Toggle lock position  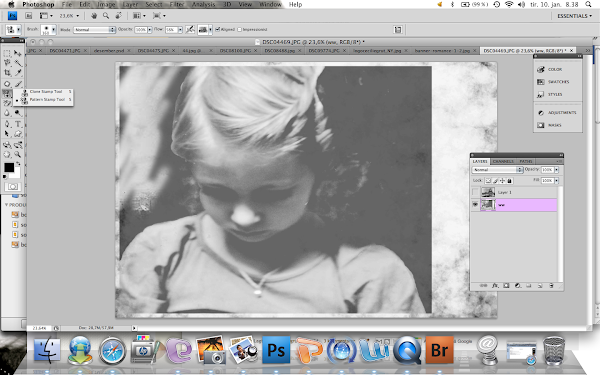(x=502, y=181)
